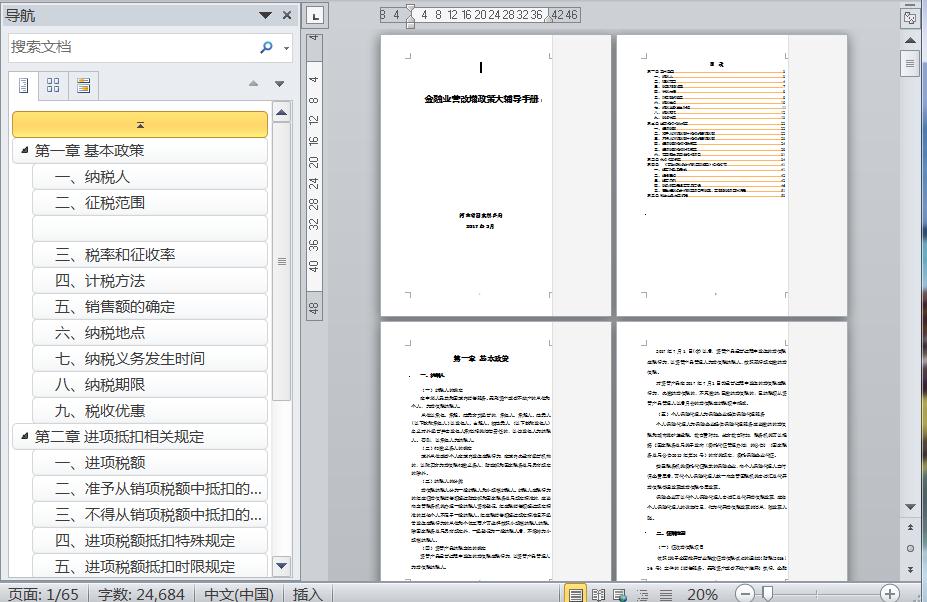Click the 搜索文档 search input field
Viewport: 927px width, 602px height.
[130, 47]
